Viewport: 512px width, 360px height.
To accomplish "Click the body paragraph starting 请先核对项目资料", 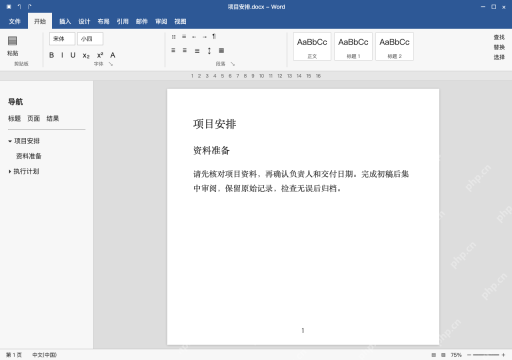I will click(x=301, y=181).
